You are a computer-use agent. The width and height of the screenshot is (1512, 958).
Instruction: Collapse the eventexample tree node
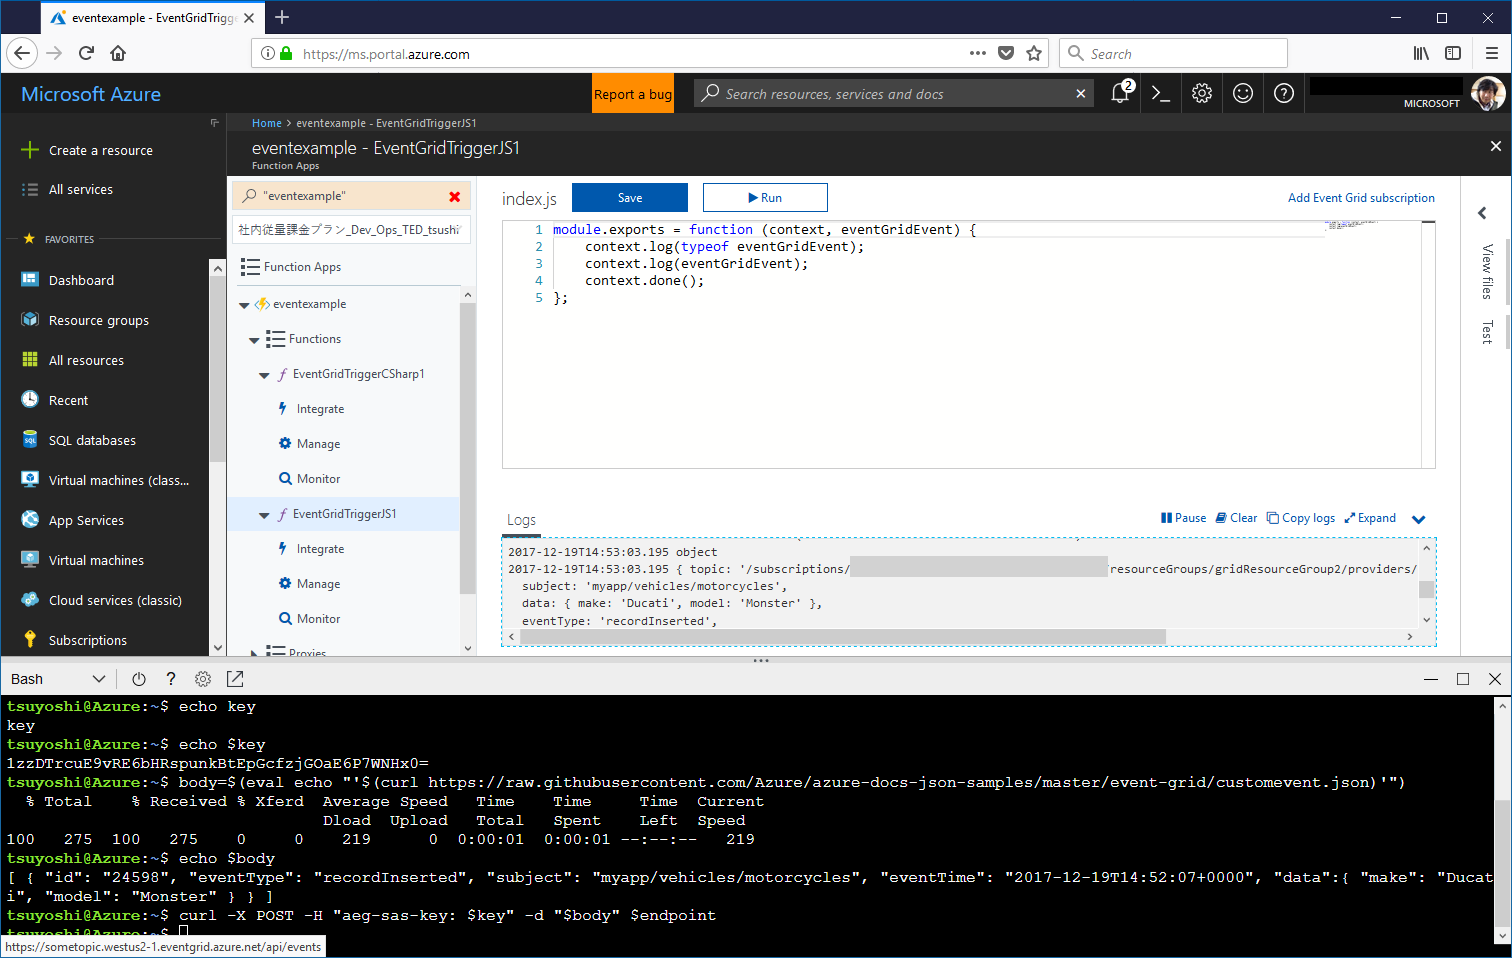[x=244, y=305]
